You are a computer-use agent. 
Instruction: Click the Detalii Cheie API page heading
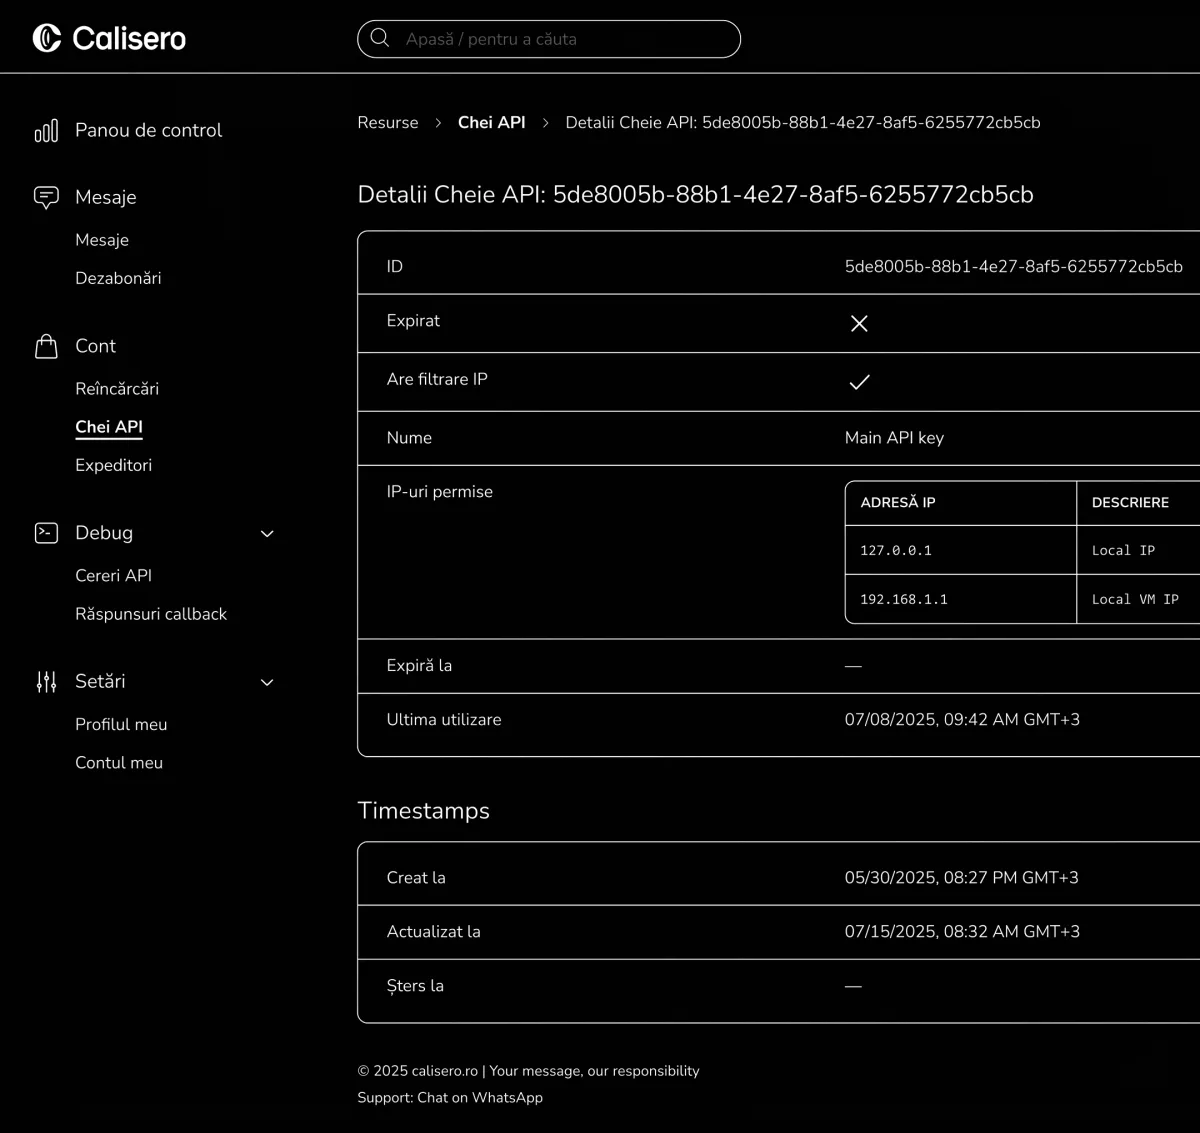point(695,194)
